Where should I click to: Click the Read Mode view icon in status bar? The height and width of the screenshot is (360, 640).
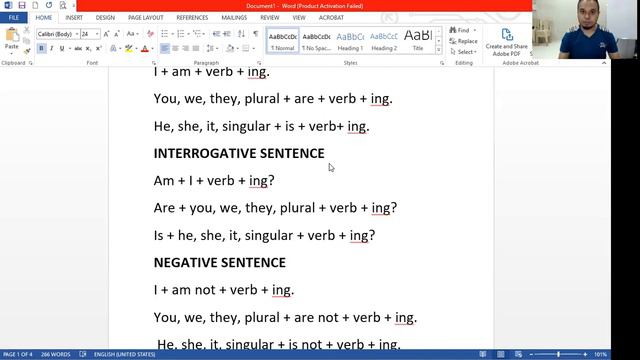482,354
